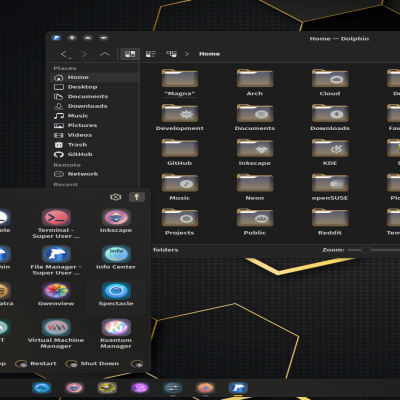
Task: Go up to the parent folder
Action: tap(105, 54)
